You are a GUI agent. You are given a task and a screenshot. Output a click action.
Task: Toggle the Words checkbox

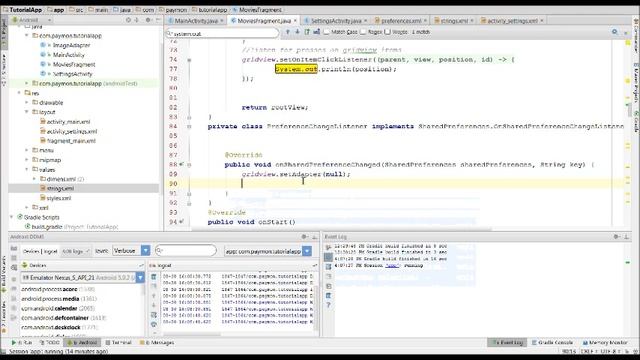[x=387, y=32]
